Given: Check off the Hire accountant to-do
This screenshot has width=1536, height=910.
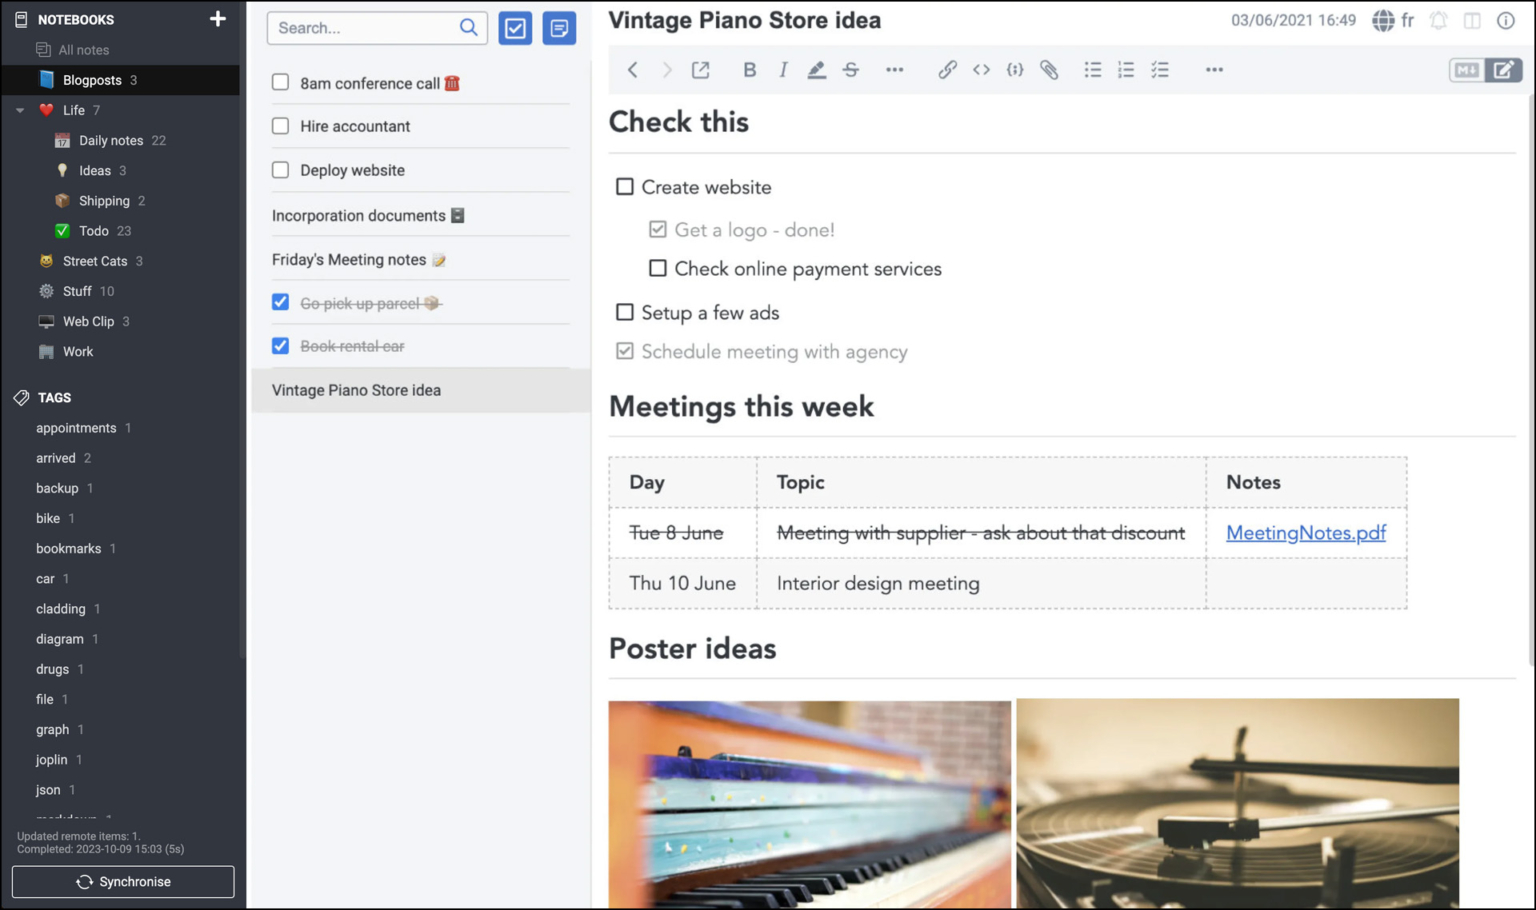Looking at the screenshot, I should [280, 126].
